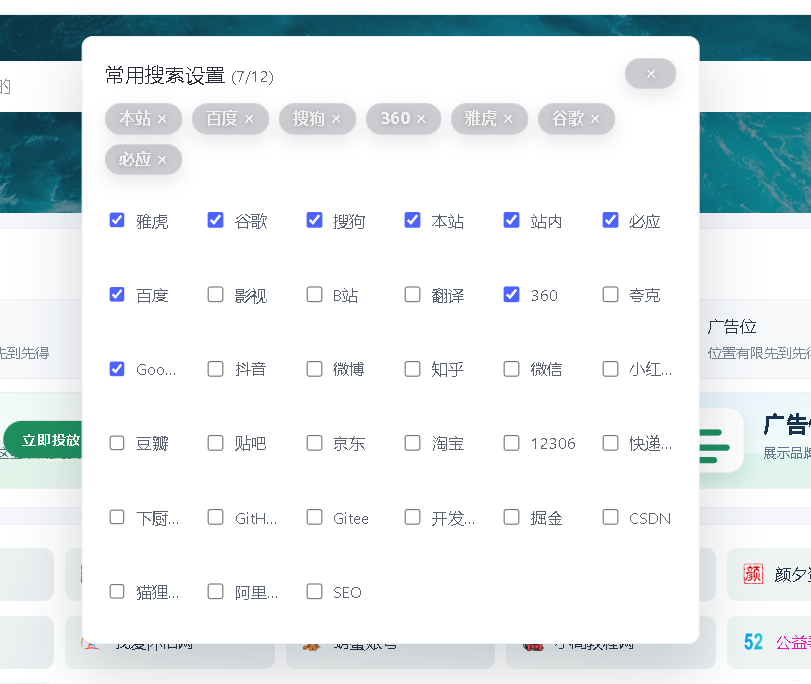Enable the 翻译 search checkbox
811x684 pixels.
tap(412, 294)
